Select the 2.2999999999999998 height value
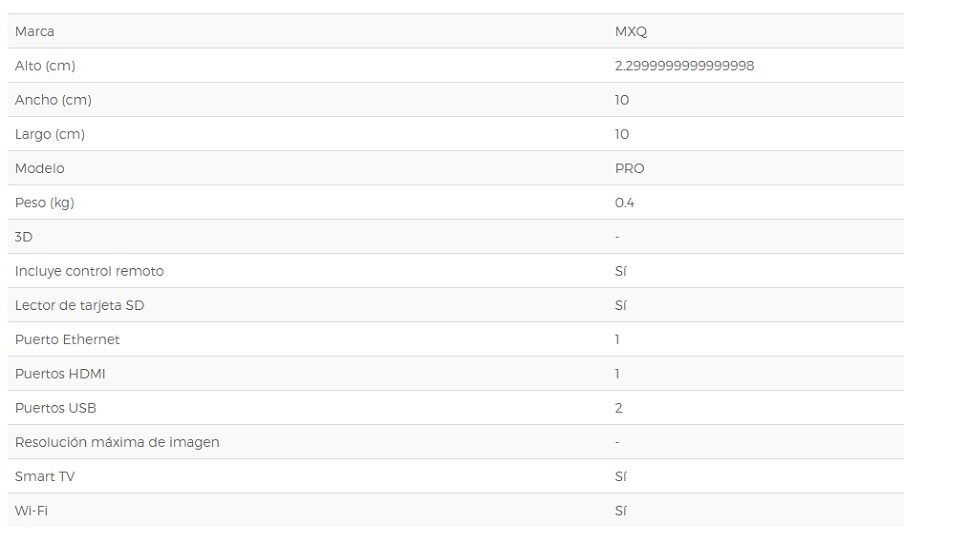960x541 pixels. (x=684, y=65)
